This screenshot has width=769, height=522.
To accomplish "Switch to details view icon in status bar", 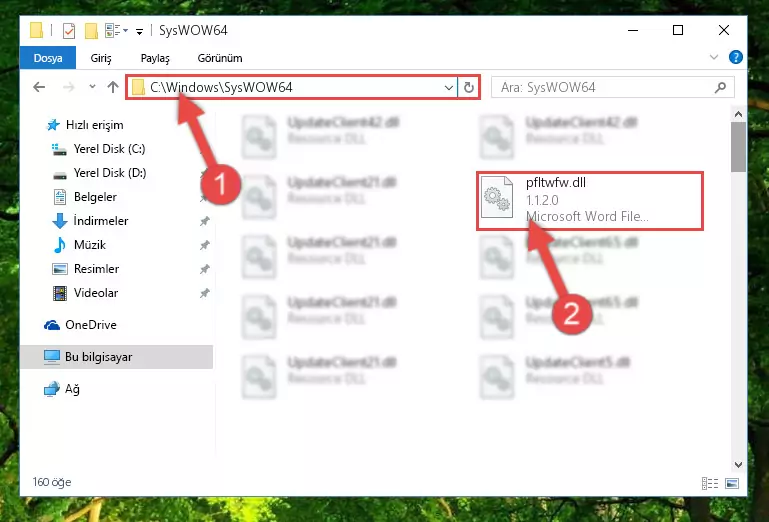I will [x=710, y=483].
